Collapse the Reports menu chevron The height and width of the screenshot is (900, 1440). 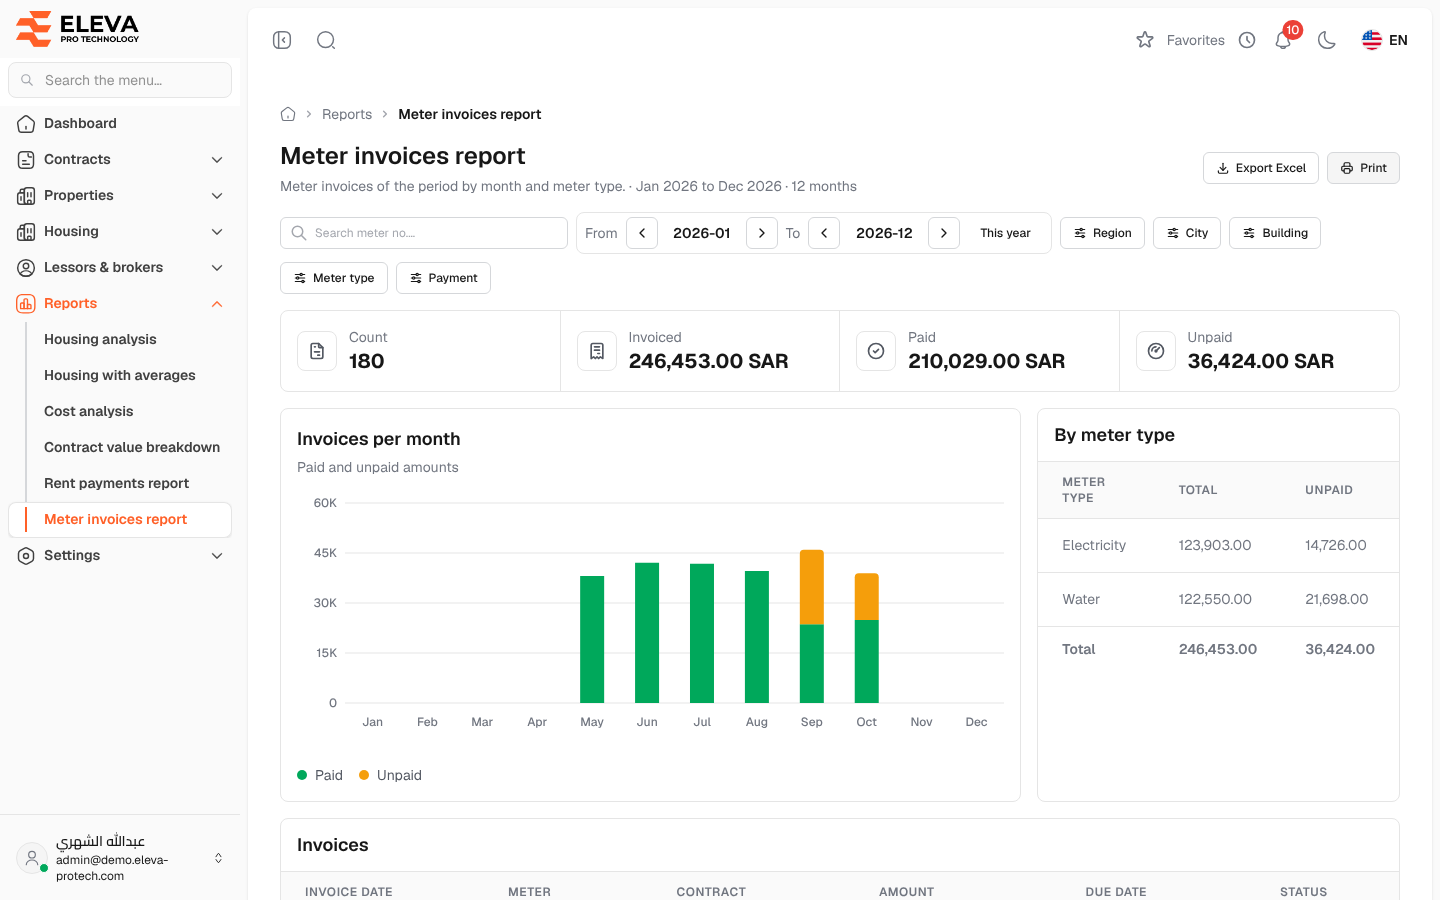(217, 303)
